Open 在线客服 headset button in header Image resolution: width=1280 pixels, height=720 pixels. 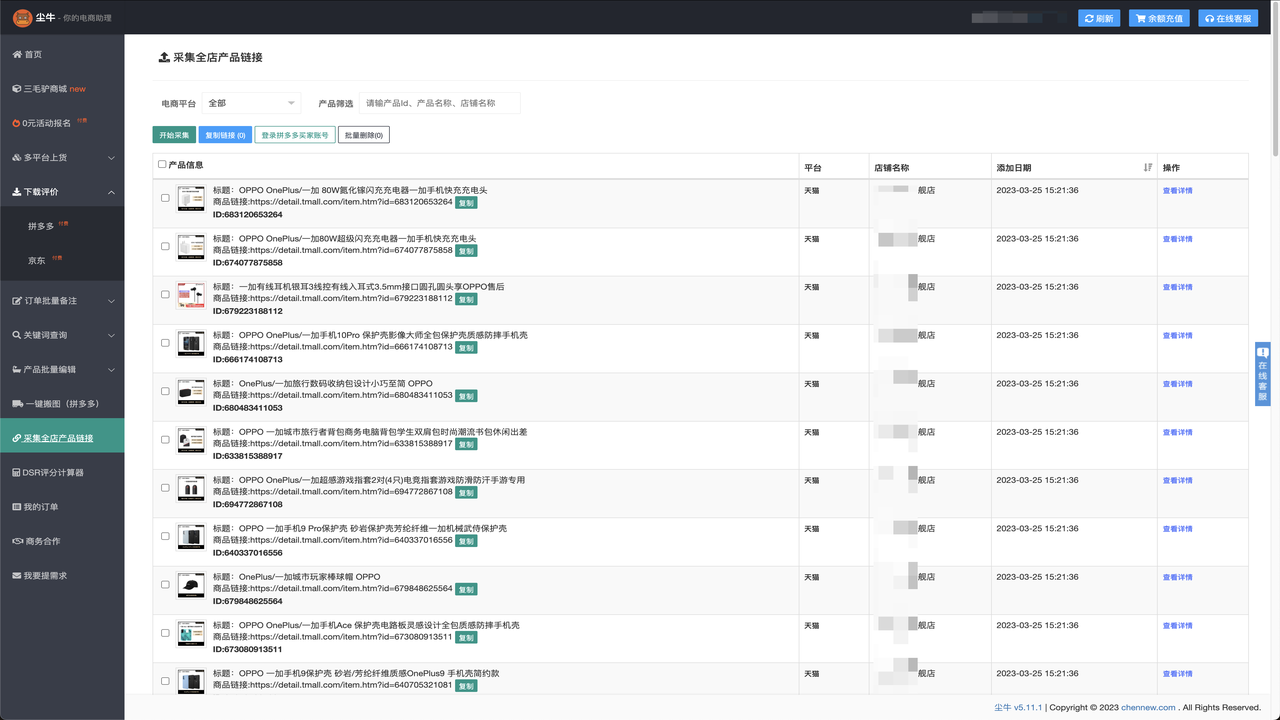point(1227,18)
